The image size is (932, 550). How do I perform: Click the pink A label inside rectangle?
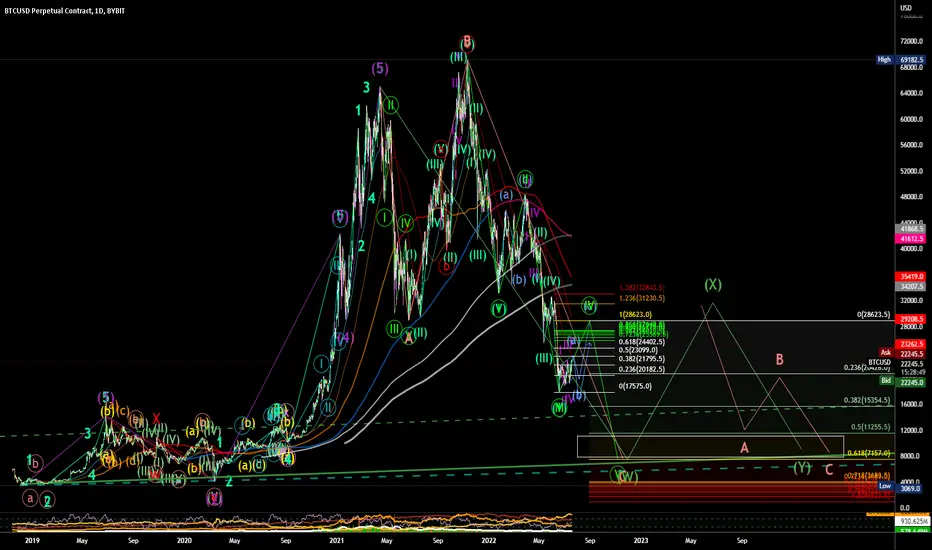(x=744, y=448)
